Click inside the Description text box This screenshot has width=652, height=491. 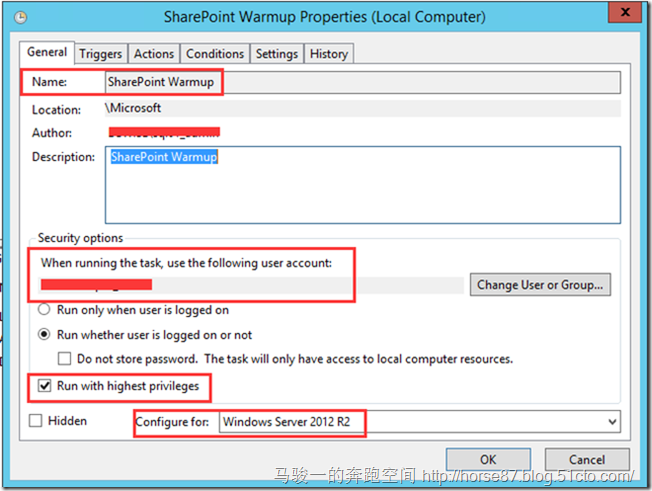pyautogui.click(x=363, y=185)
